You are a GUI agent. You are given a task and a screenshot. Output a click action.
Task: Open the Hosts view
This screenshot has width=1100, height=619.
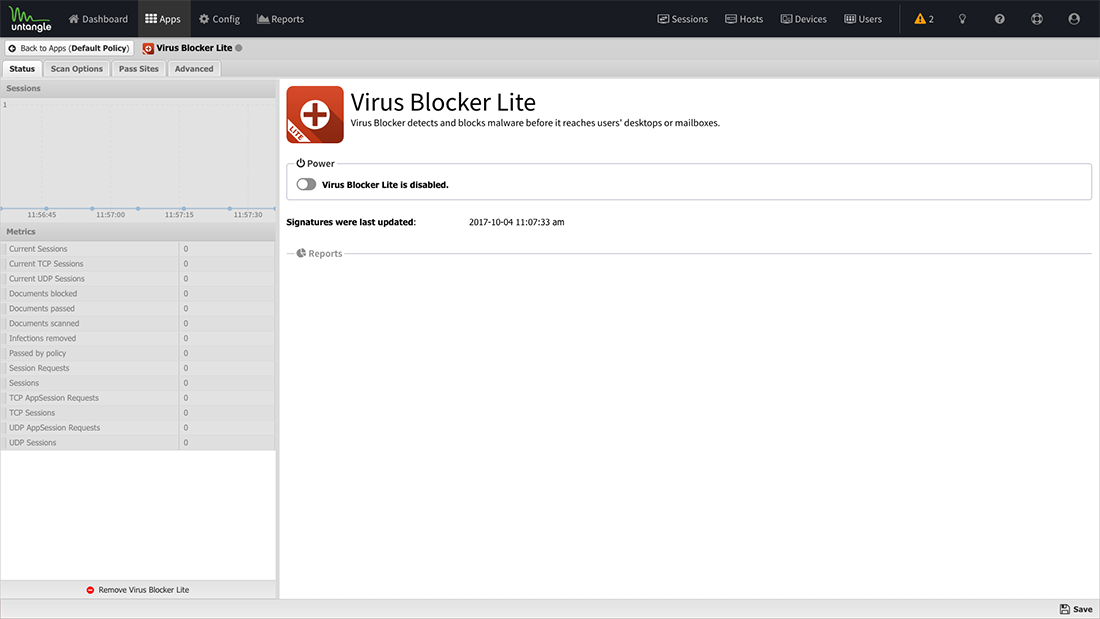744,19
